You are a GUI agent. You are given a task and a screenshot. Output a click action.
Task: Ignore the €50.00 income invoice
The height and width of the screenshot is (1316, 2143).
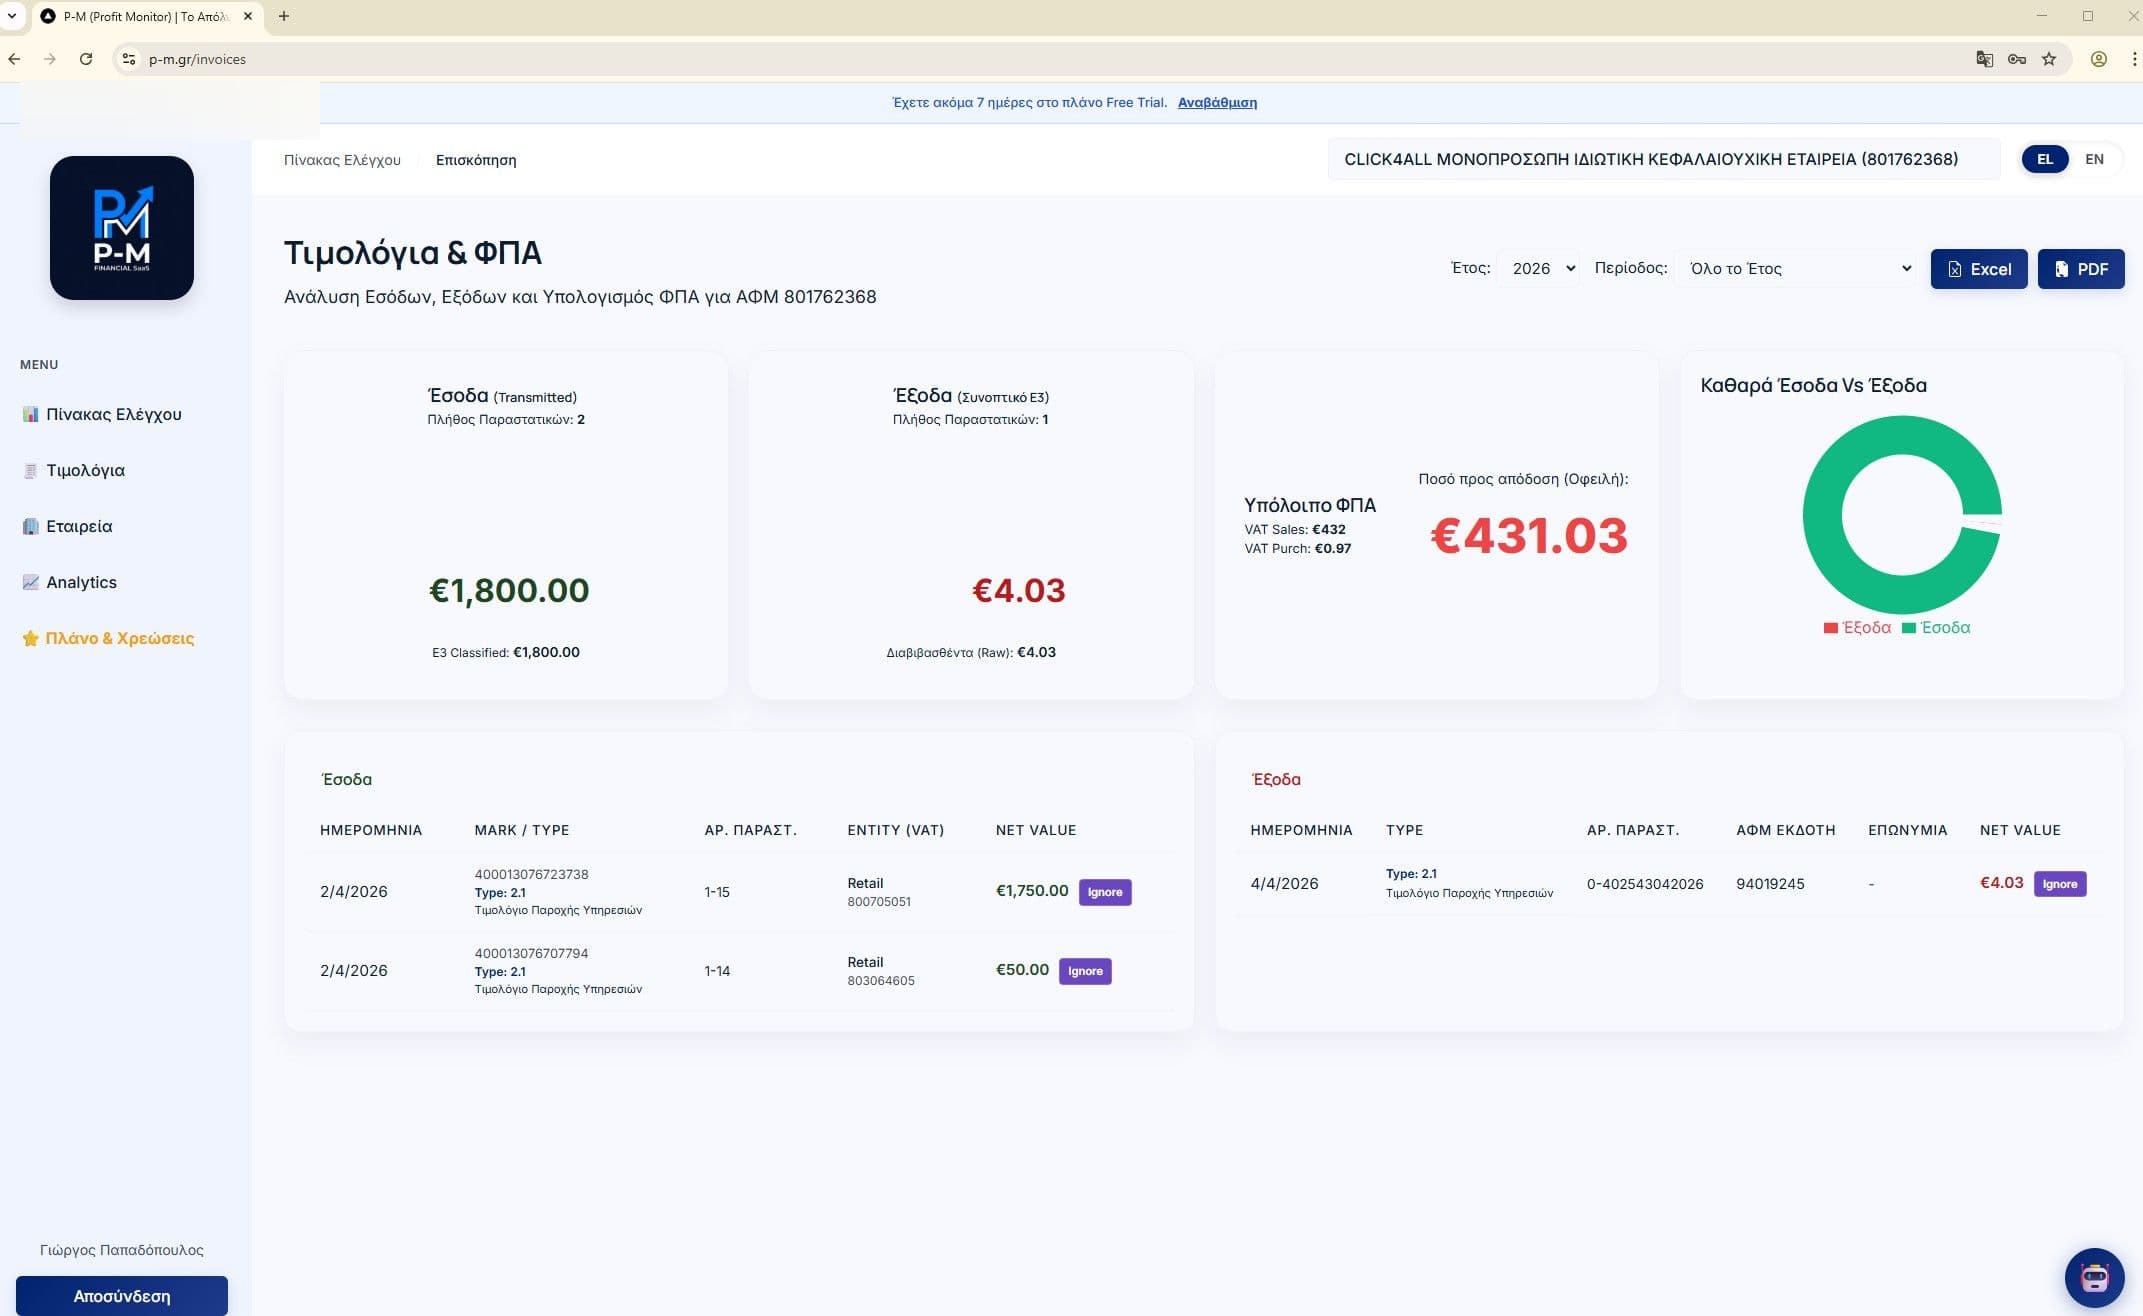(1085, 971)
